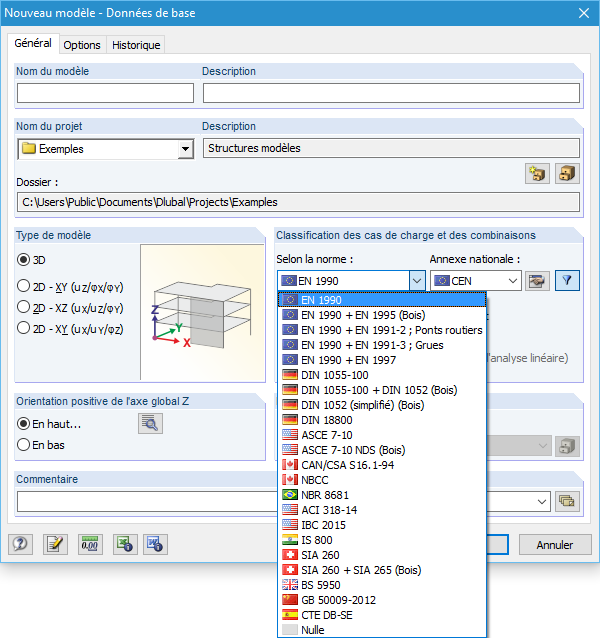Select IS 800 standard
This screenshot has width=600, height=638.
(382, 540)
